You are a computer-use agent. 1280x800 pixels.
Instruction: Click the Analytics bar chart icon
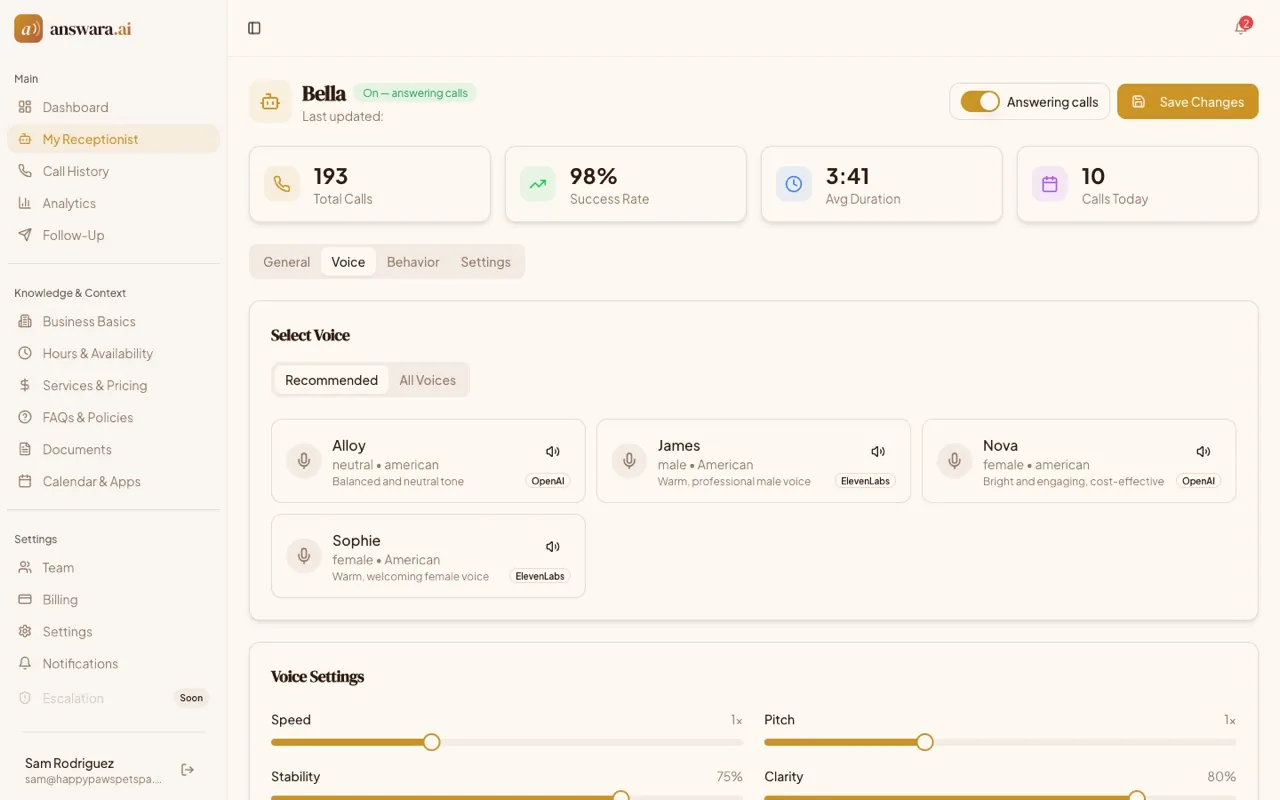point(25,203)
